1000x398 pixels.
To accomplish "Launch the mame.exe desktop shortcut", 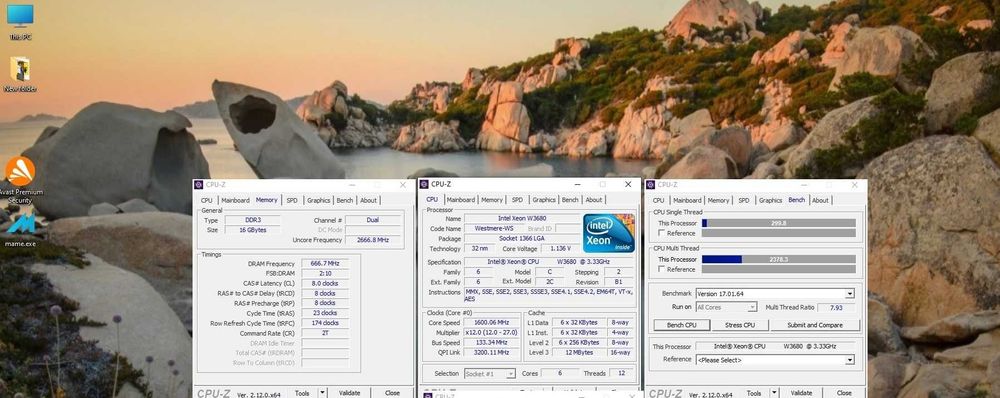I will coord(20,230).
